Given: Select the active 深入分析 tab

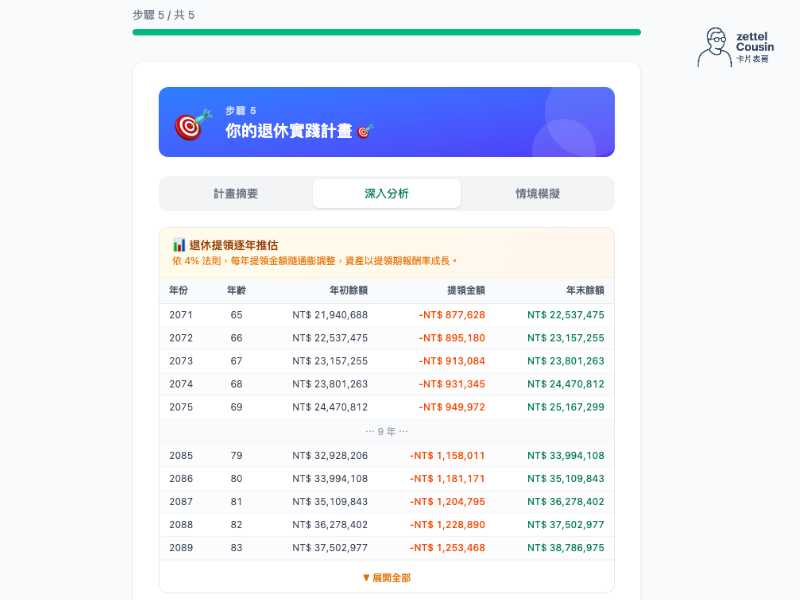Looking at the screenshot, I should (387, 193).
